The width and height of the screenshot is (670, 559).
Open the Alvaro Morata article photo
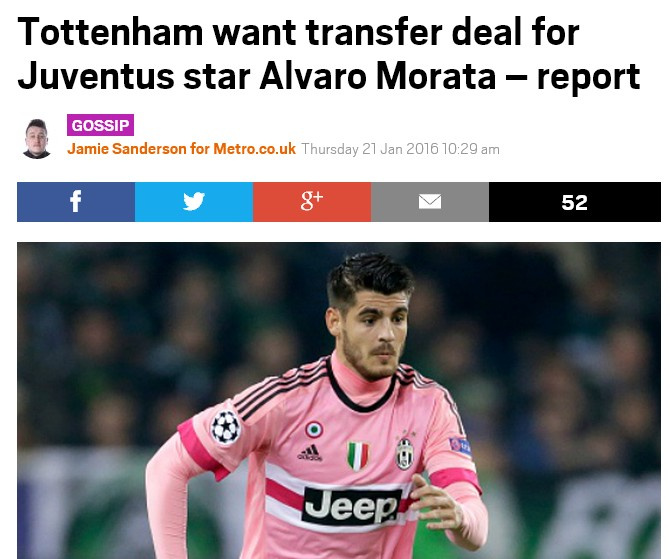coord(339,400)
